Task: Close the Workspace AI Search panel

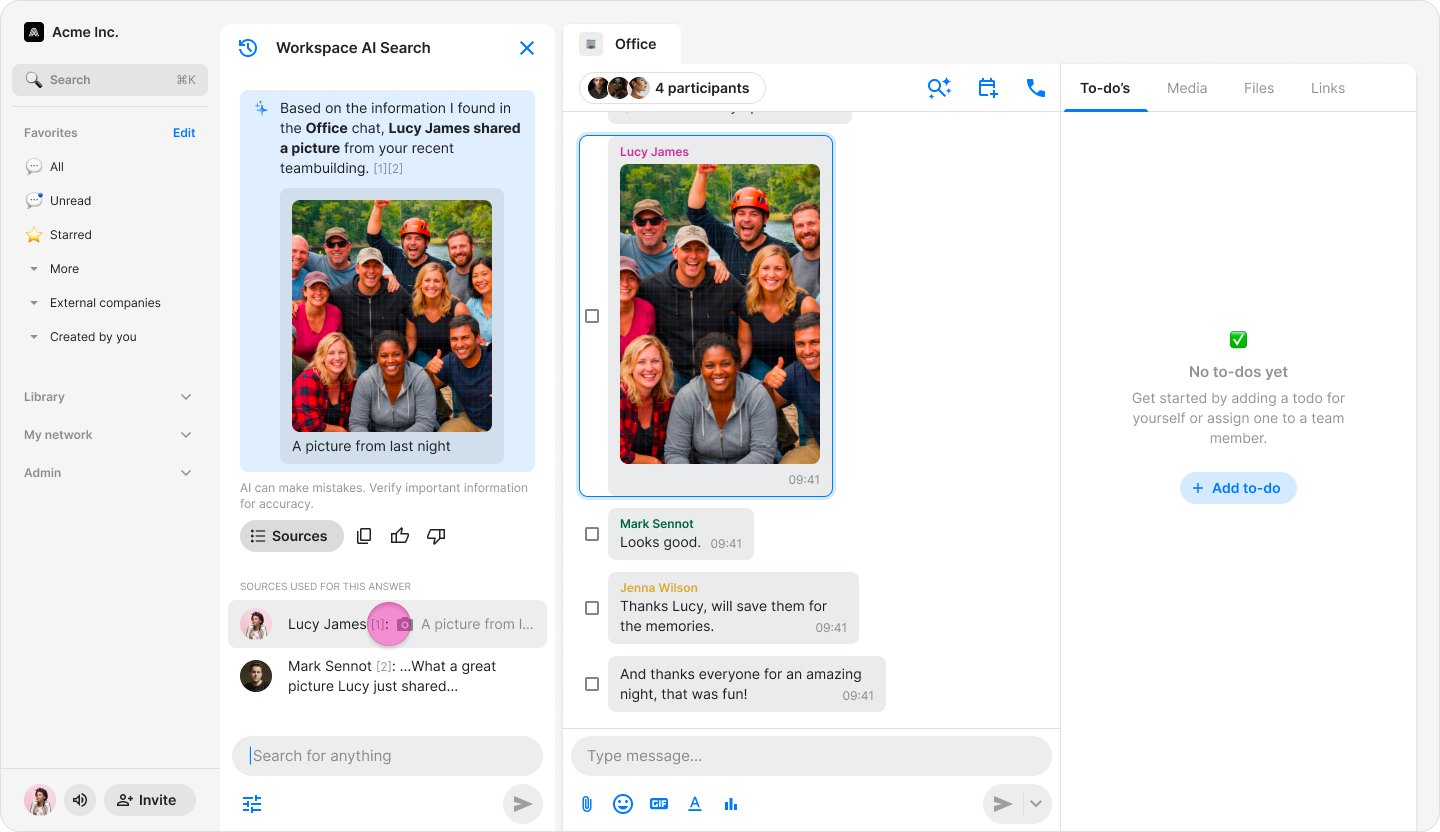Action: [x=527, y=48]
